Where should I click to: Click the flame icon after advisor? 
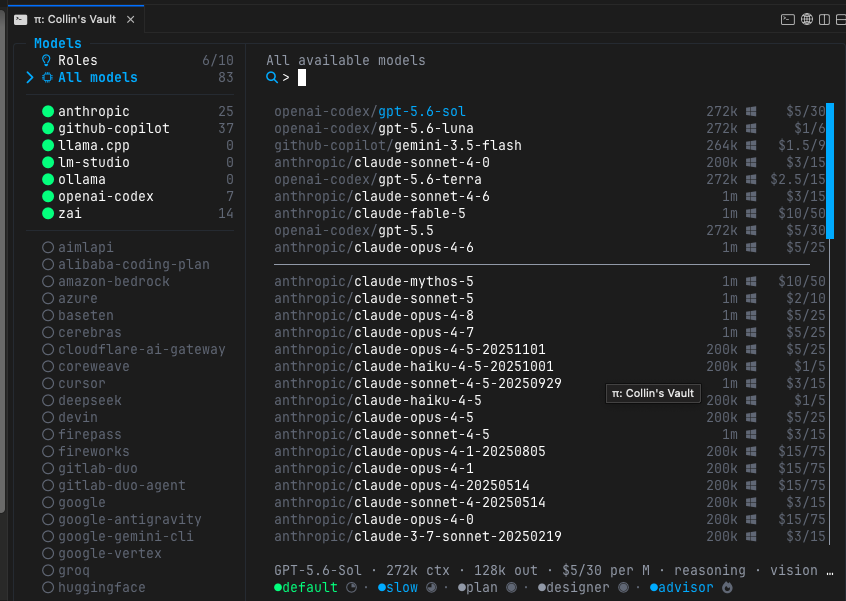pyautogui.click(x=727, y=588)
